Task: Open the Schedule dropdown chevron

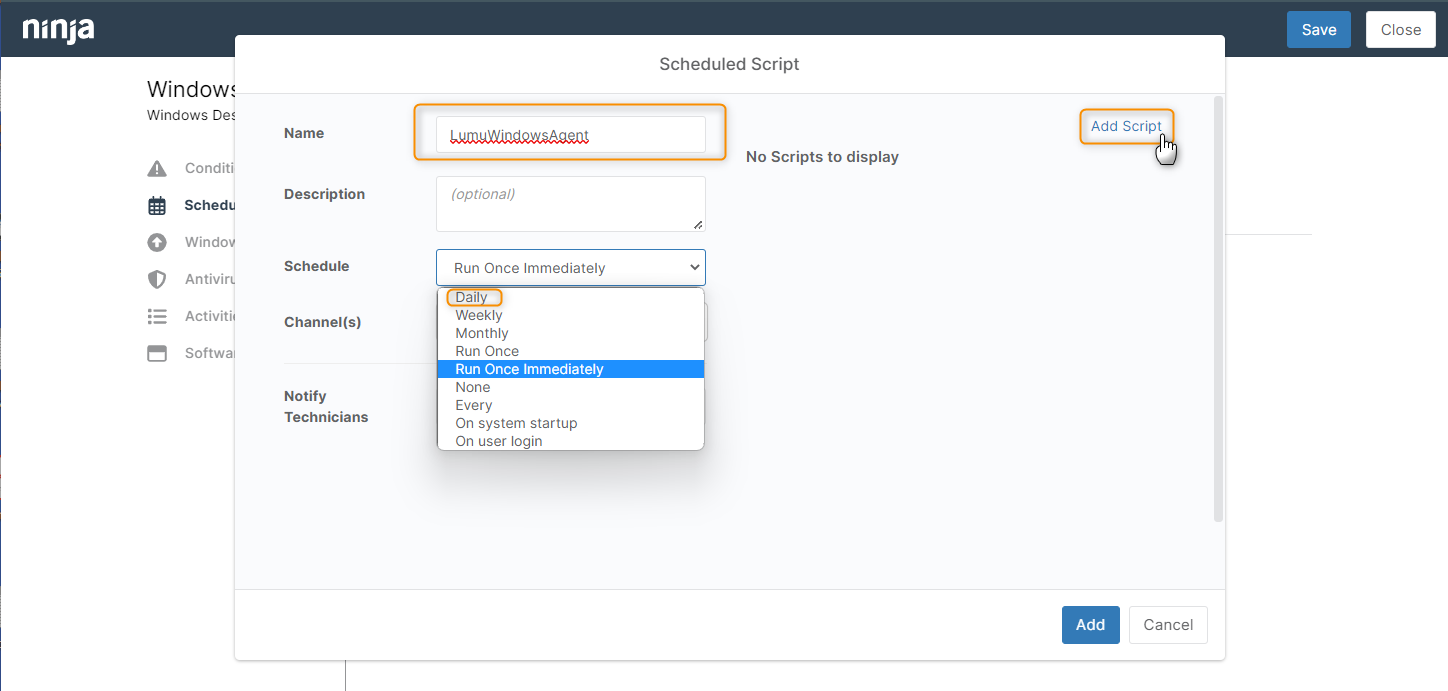Action: (x=694, y=267)
